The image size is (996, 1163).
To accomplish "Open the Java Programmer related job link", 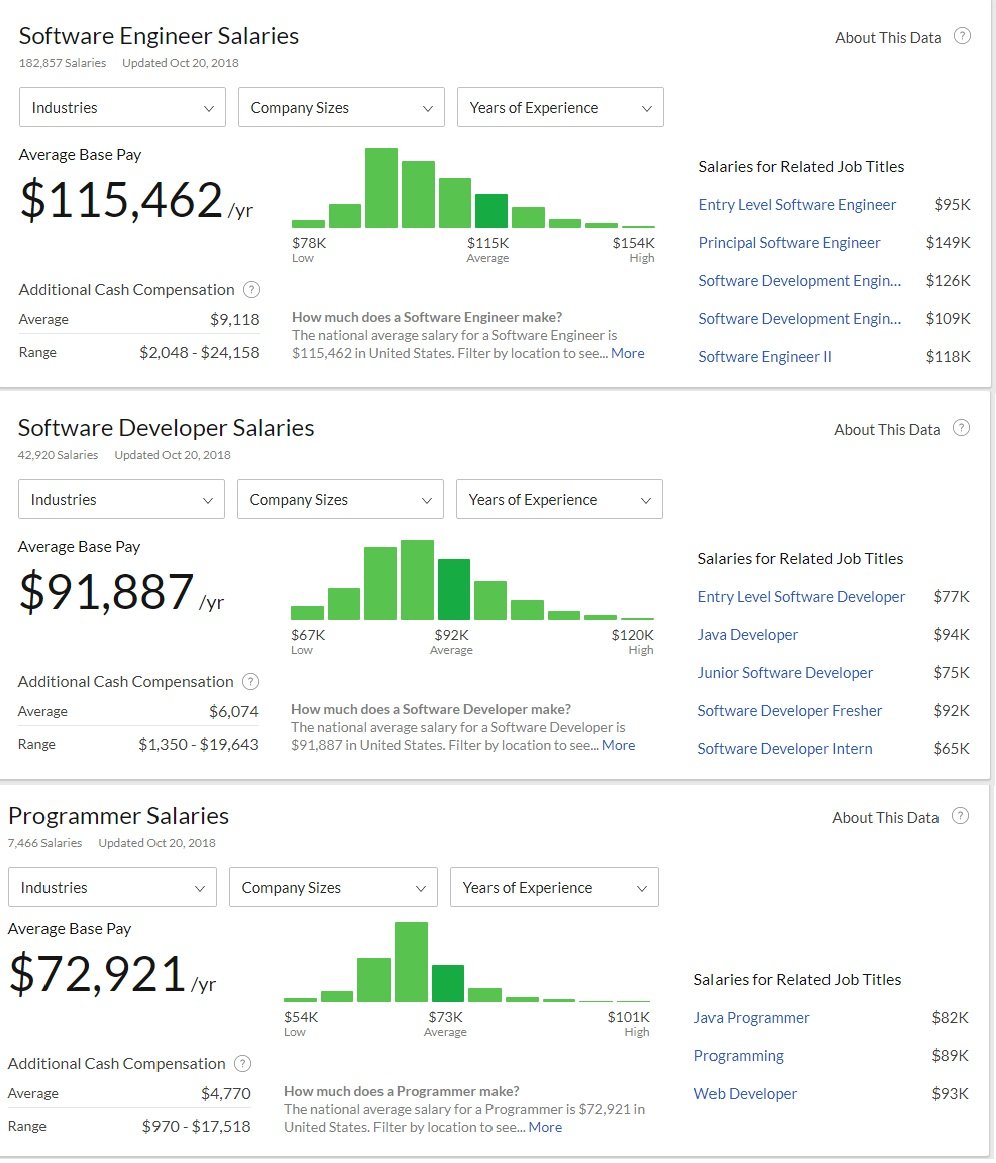I will 751,1017.
